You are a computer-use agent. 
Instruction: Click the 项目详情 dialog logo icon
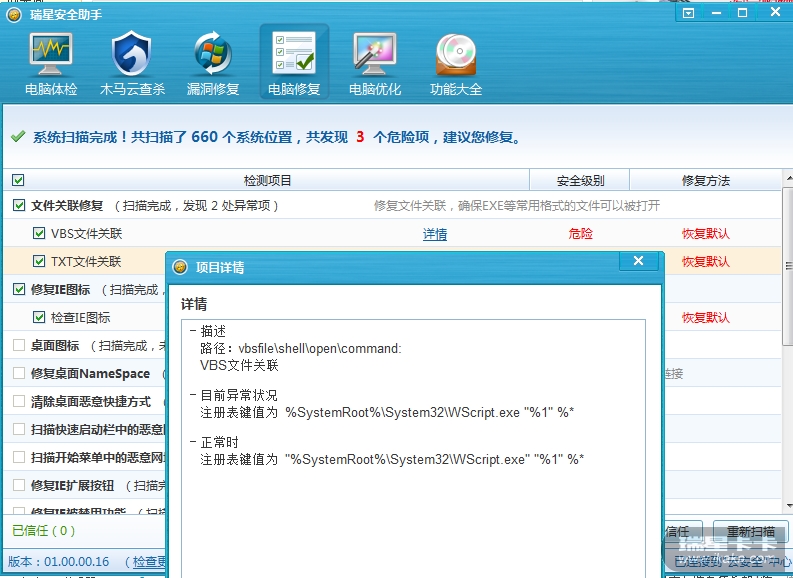pyautogui.click(x=180, y=267)
